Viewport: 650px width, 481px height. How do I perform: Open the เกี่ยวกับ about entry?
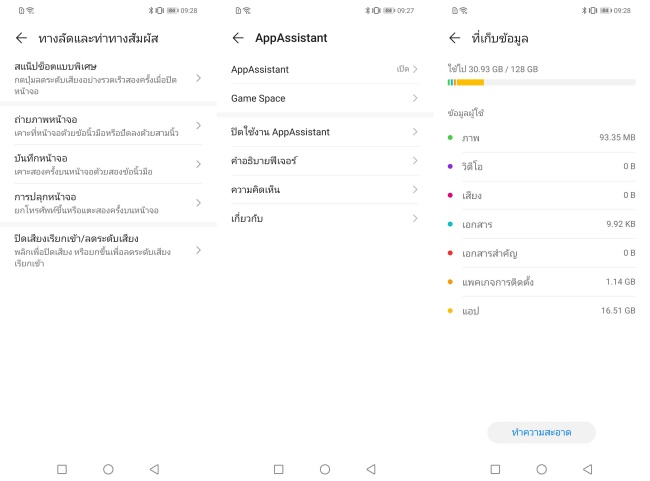tap(325, 219)
